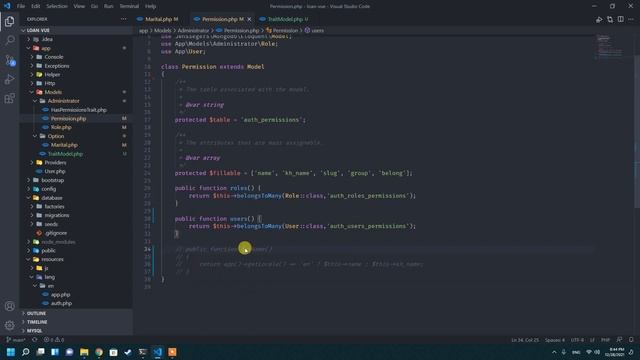Open the Accounts menu icon
Screen dimensions: 640x360
coord(10,306)
